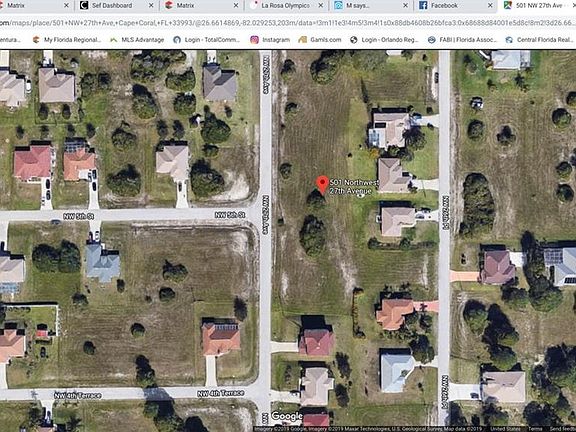The height and width of the screenshot is (432, 576).
Task: Click the FABI bookmark icon
Action: tap(432, 40)
